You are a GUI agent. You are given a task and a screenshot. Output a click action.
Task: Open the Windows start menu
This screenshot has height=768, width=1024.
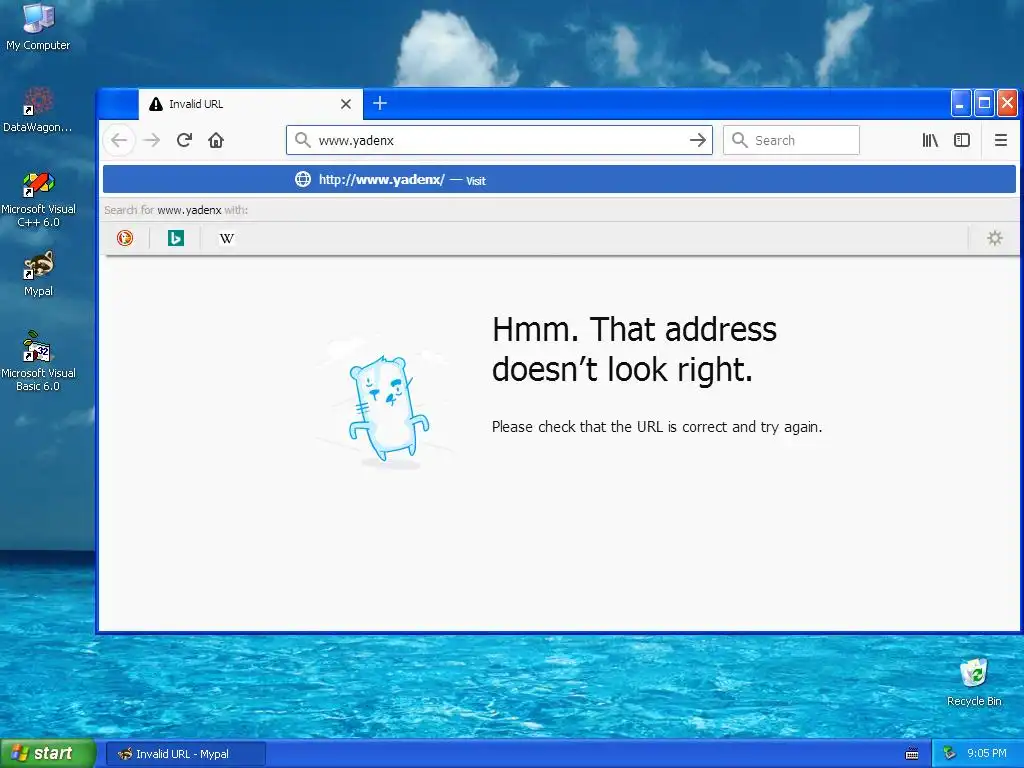click(48, 753)
